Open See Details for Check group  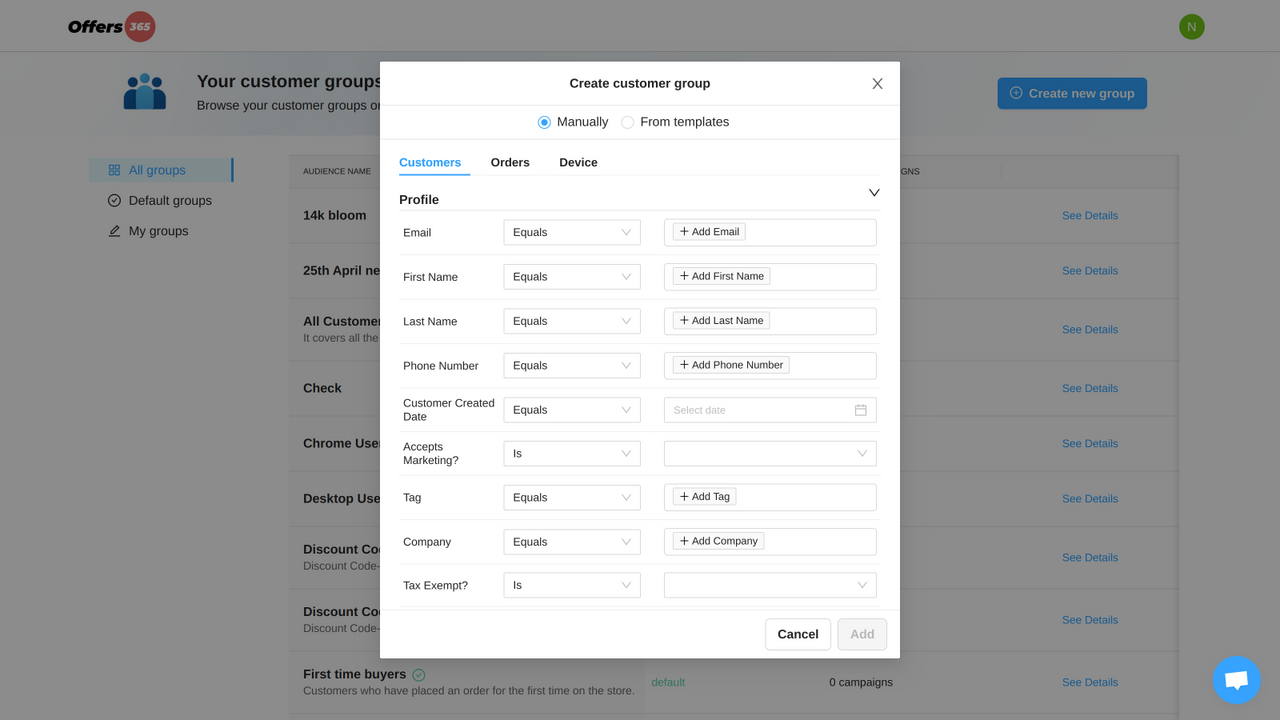point(1090,388)
